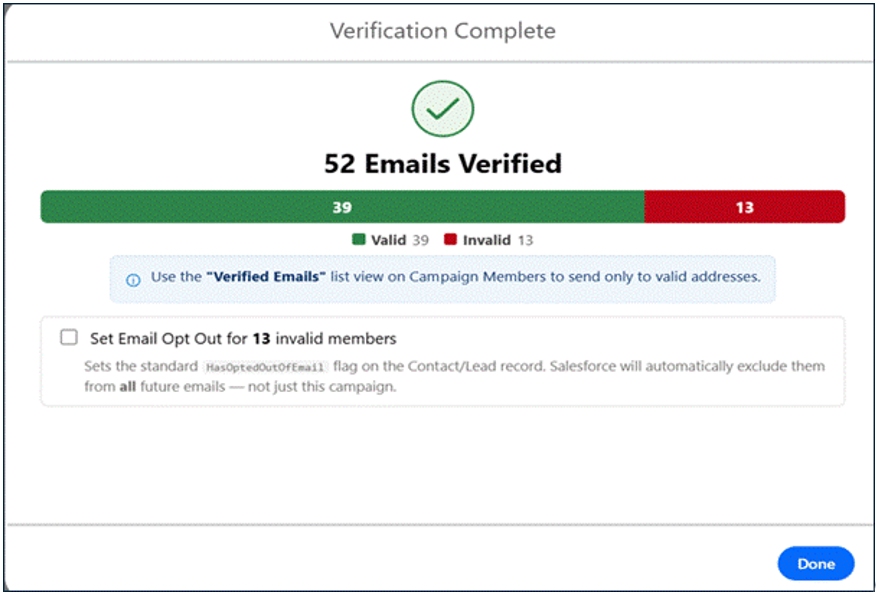
Task: Click the Set Email Opt Out label text
Action: point(243,339)
